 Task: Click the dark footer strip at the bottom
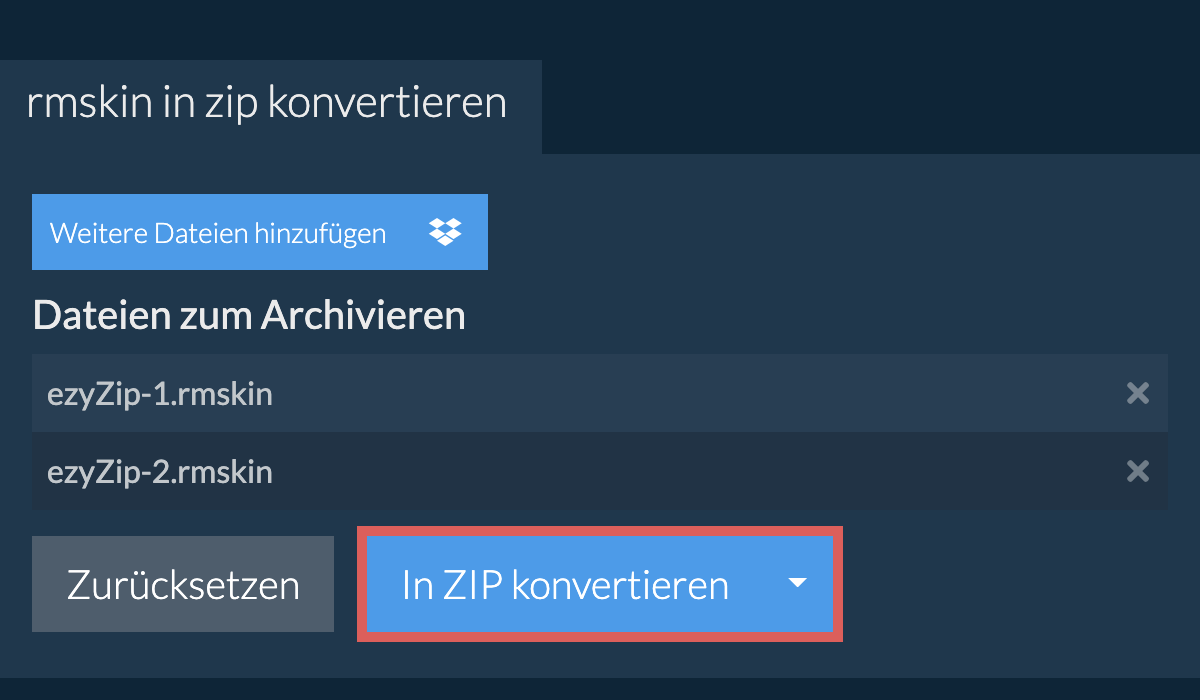click(x=600, y=689)
